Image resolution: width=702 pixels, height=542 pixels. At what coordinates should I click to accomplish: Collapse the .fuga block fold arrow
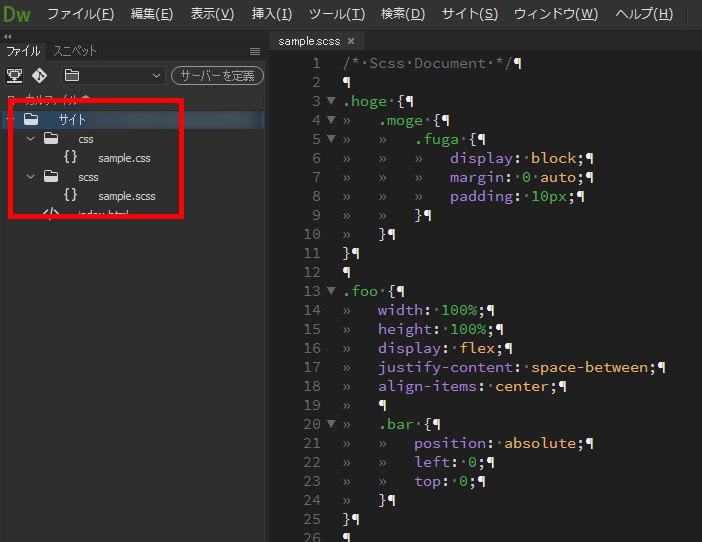[331, 139]
